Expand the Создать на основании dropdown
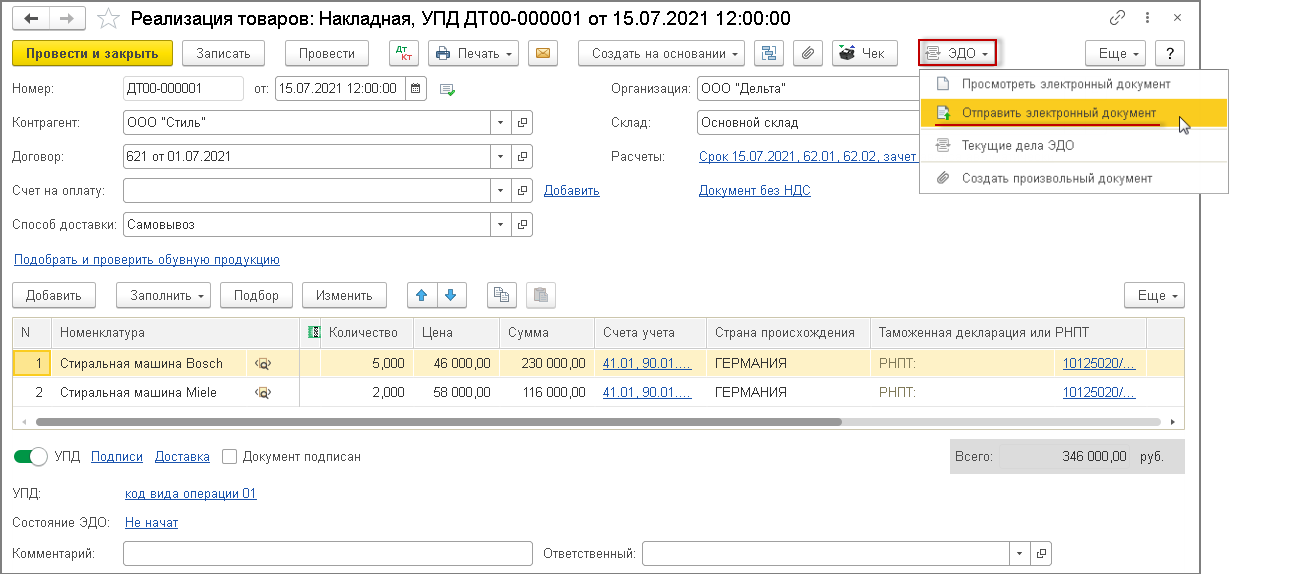Screen dimensions: 1308x574 pyautogui.click(x=661, y=53)
